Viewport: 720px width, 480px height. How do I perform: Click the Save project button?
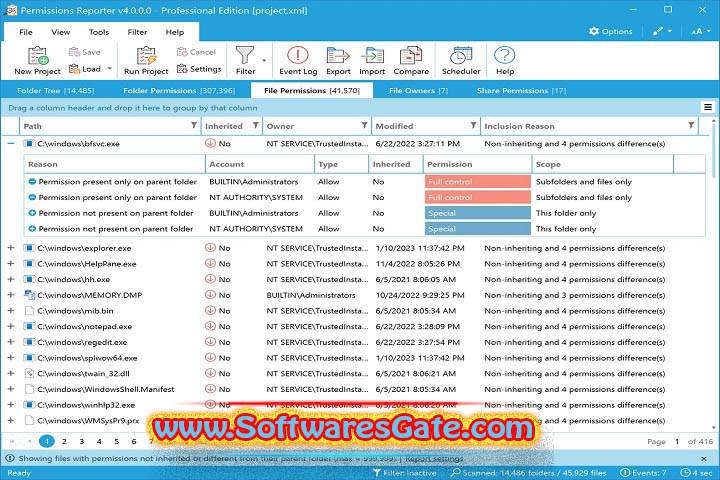coord(84,52)
